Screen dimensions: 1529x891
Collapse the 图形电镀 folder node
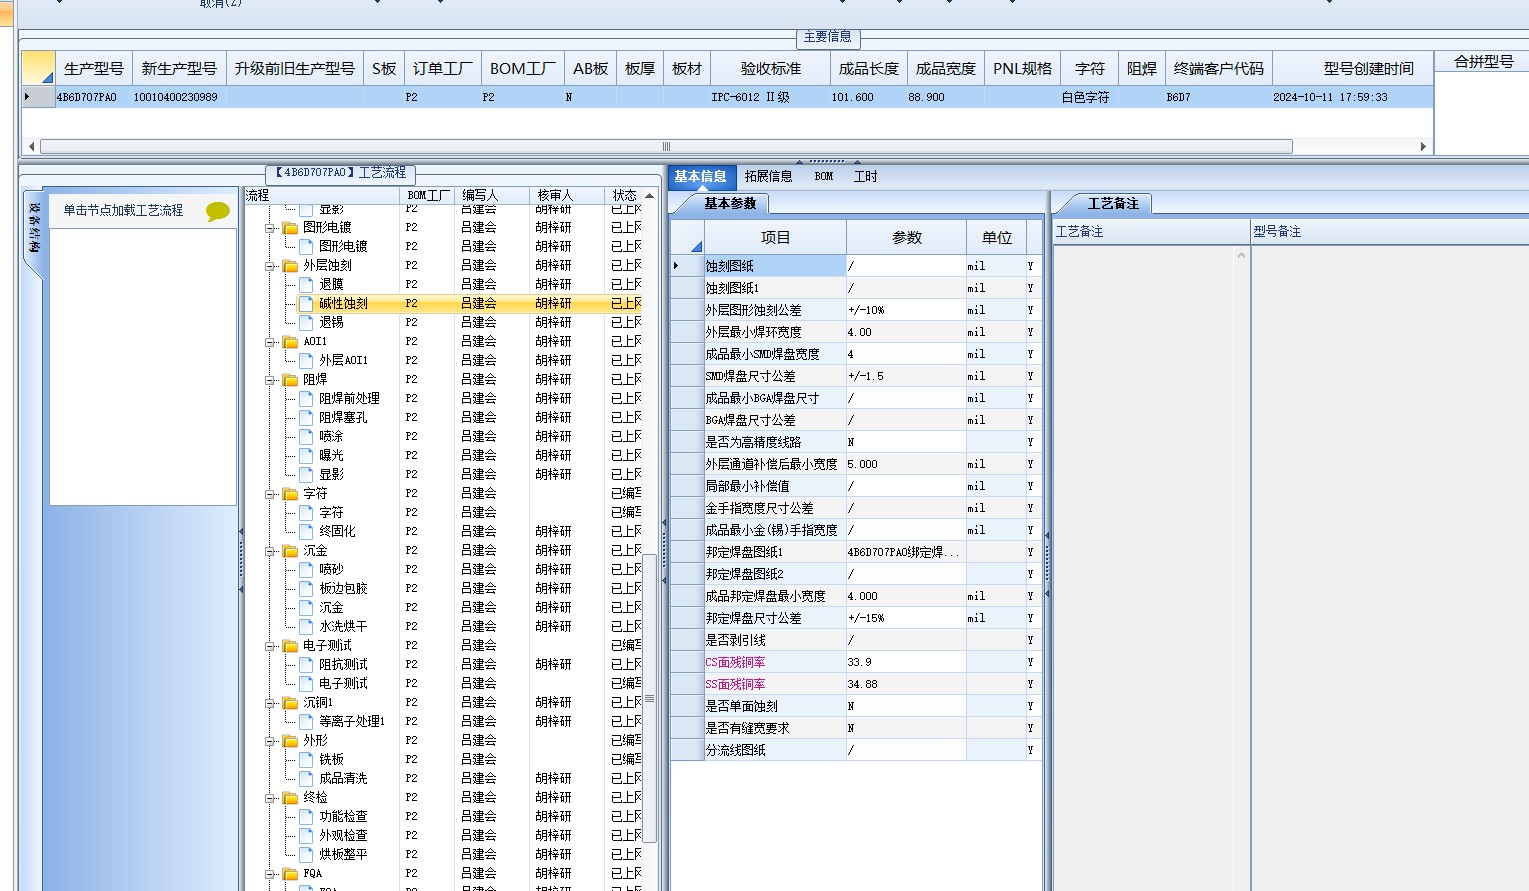[x=270, y=228]
